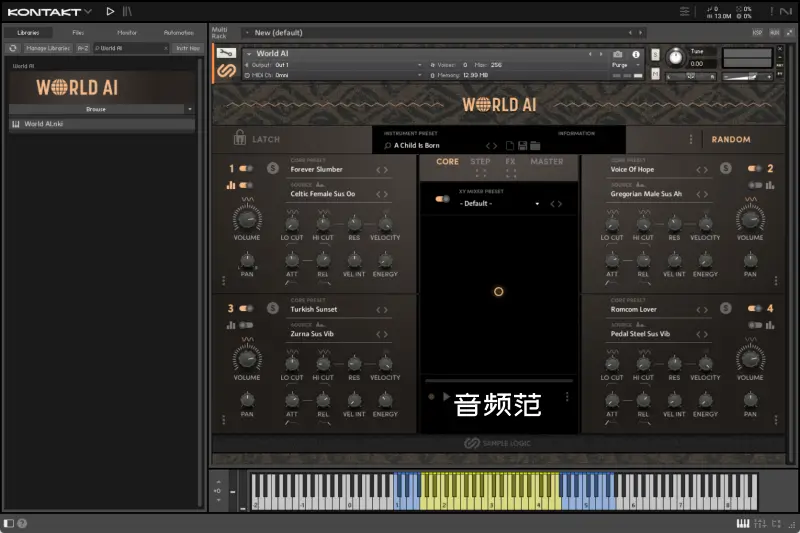Toggle layer 2 step sequencer switch
Screen dimensions: 800x533
click(x=755, y=185)
